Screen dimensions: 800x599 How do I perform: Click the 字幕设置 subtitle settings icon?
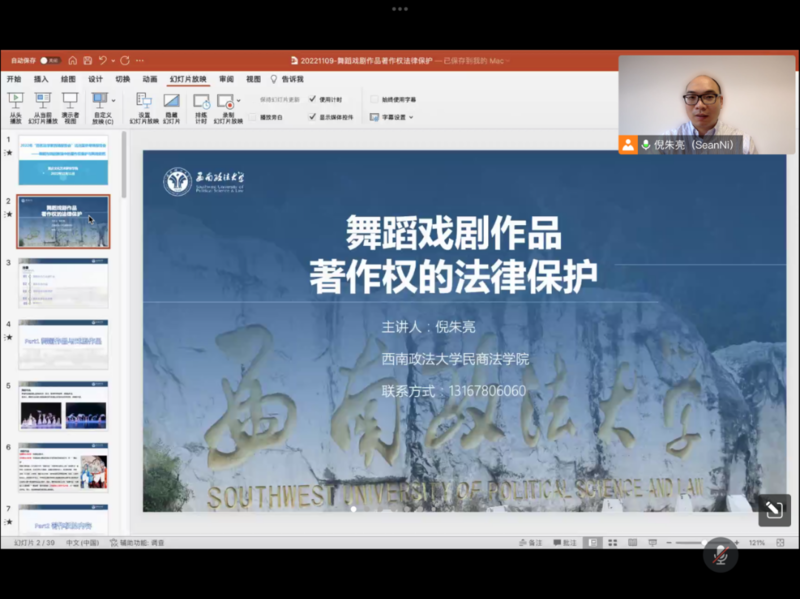coord(374,117)
